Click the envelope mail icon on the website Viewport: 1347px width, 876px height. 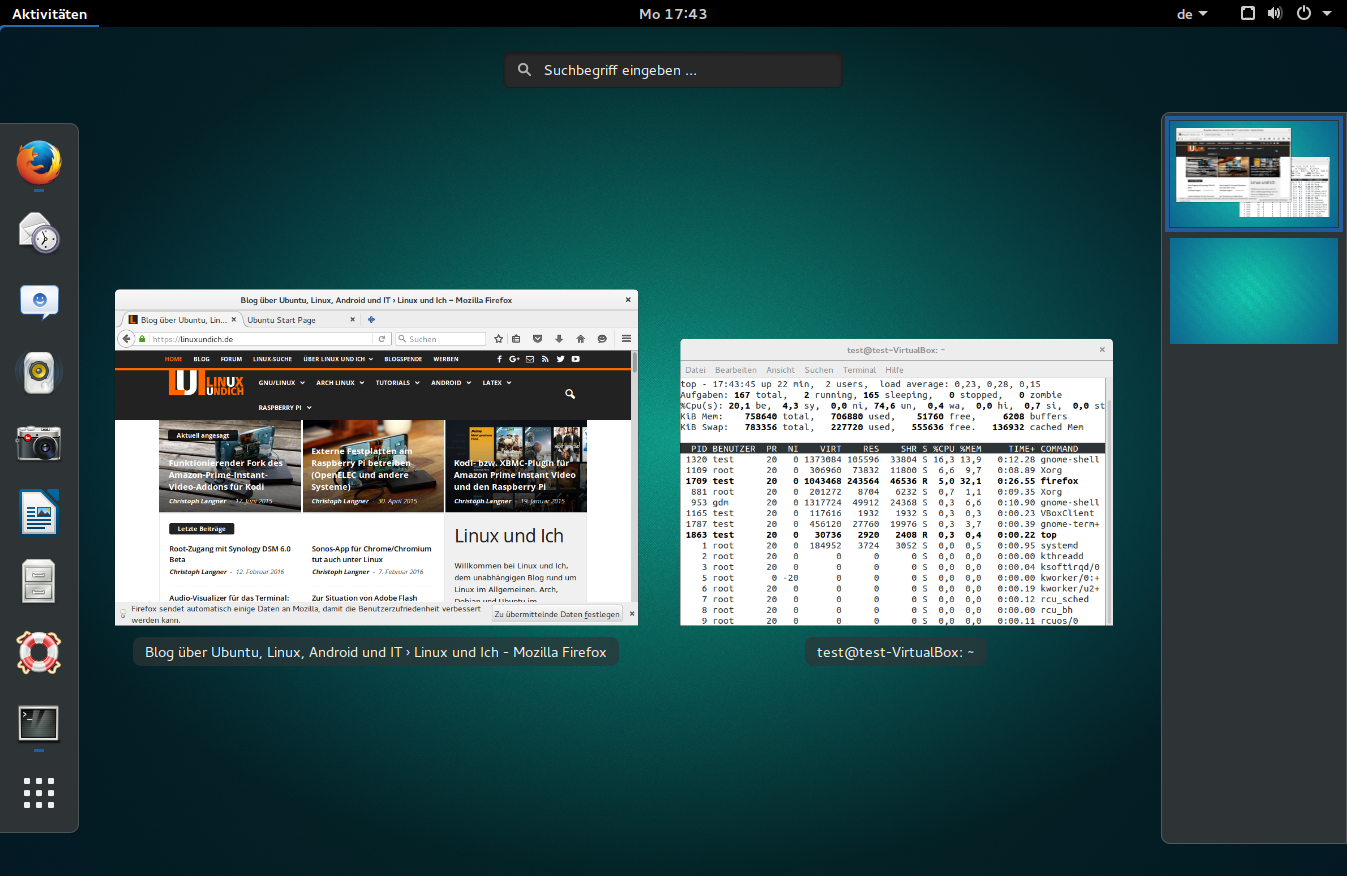pos(530,359)
